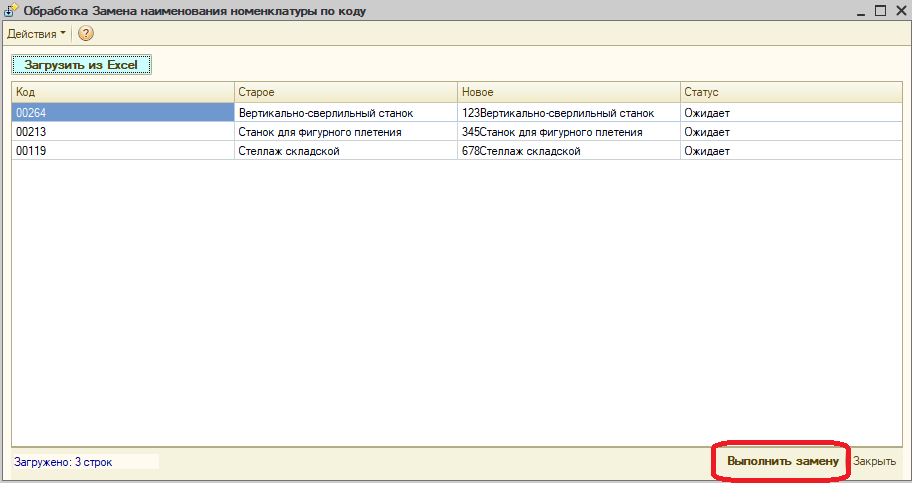Select the code 00213 cell
The height and width of the screenshot is (483, 912).
[122, 132]
